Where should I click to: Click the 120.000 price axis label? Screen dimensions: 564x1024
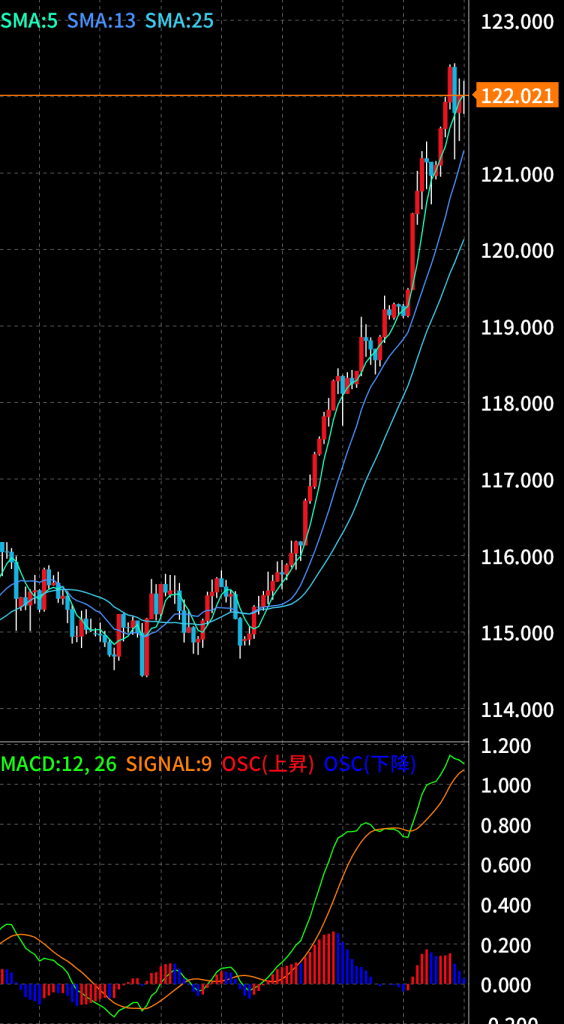coord(517,251)
